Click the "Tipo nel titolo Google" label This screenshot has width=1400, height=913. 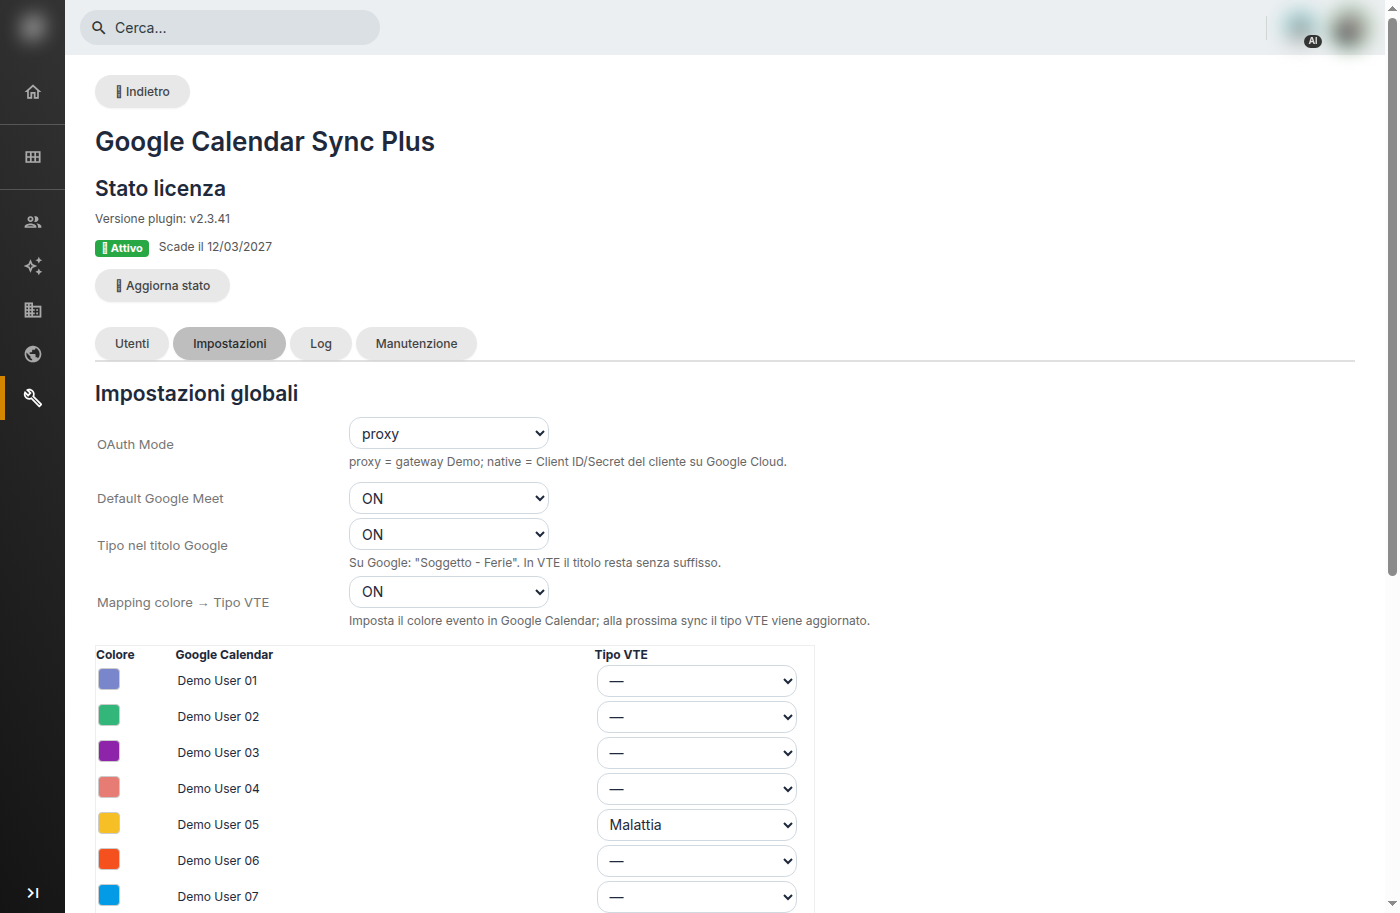pos(162,546)
